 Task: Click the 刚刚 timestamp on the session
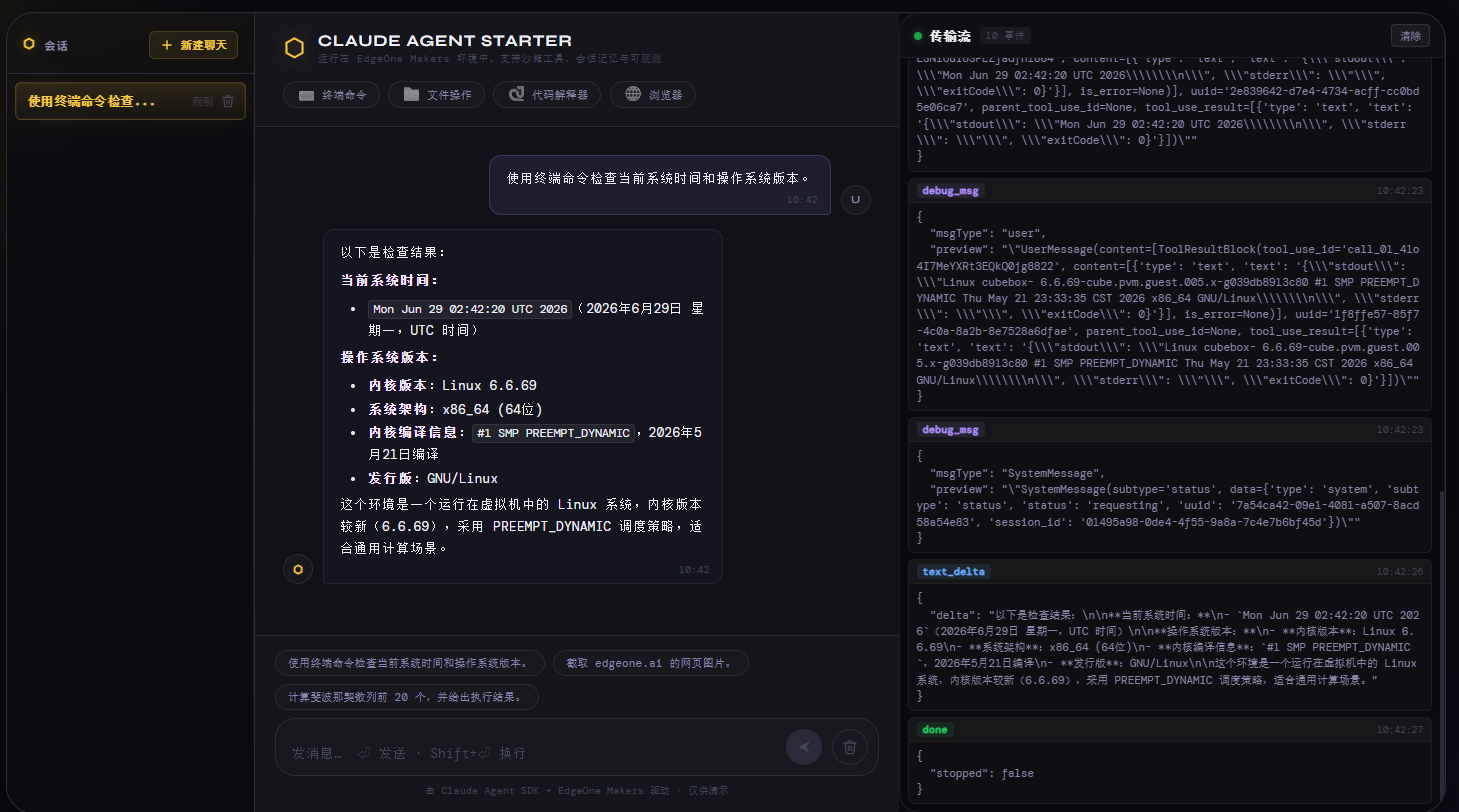click(x=202, y=101)
